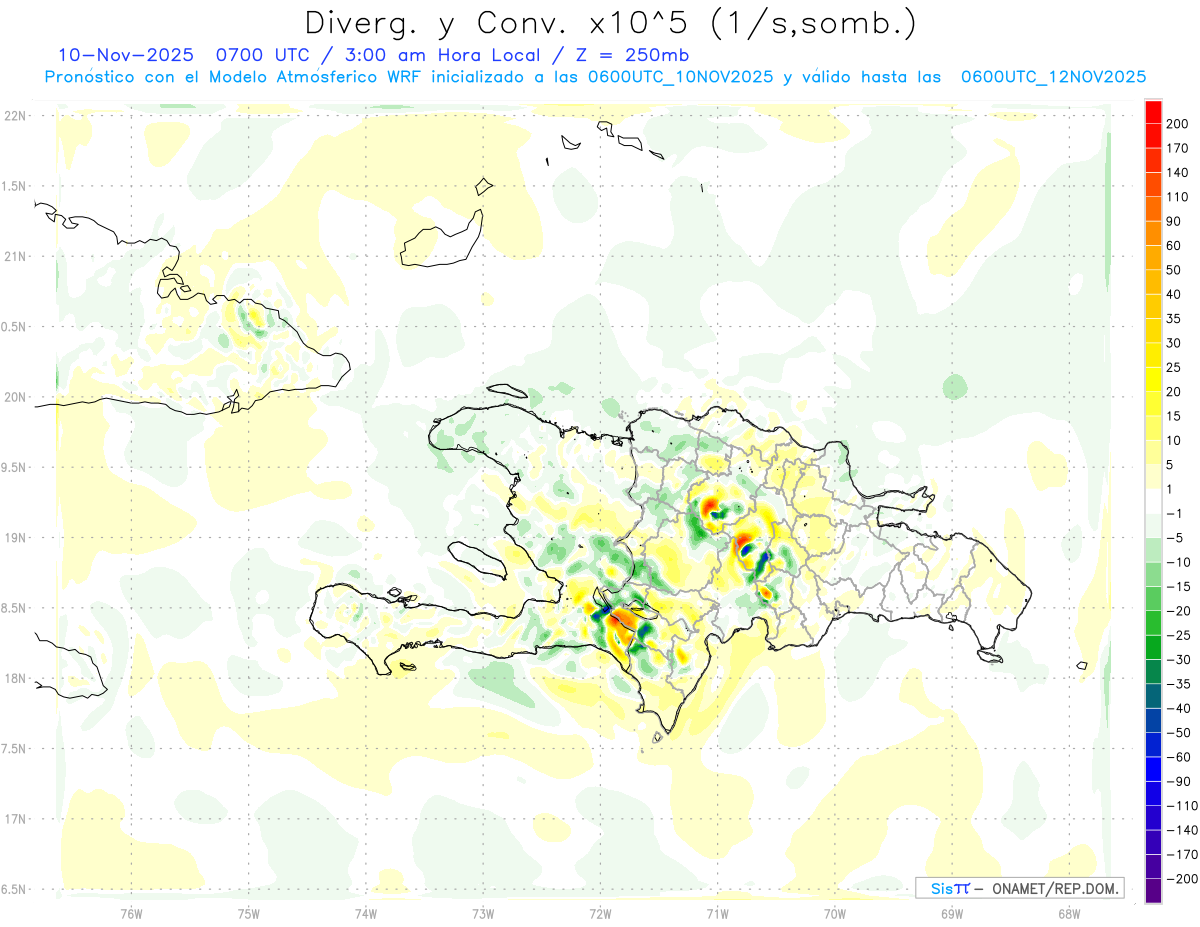Image resolution: width=1200 pixels, height=927 pixels.
Task: Click the '21N' latitude label
Action: 15,256
